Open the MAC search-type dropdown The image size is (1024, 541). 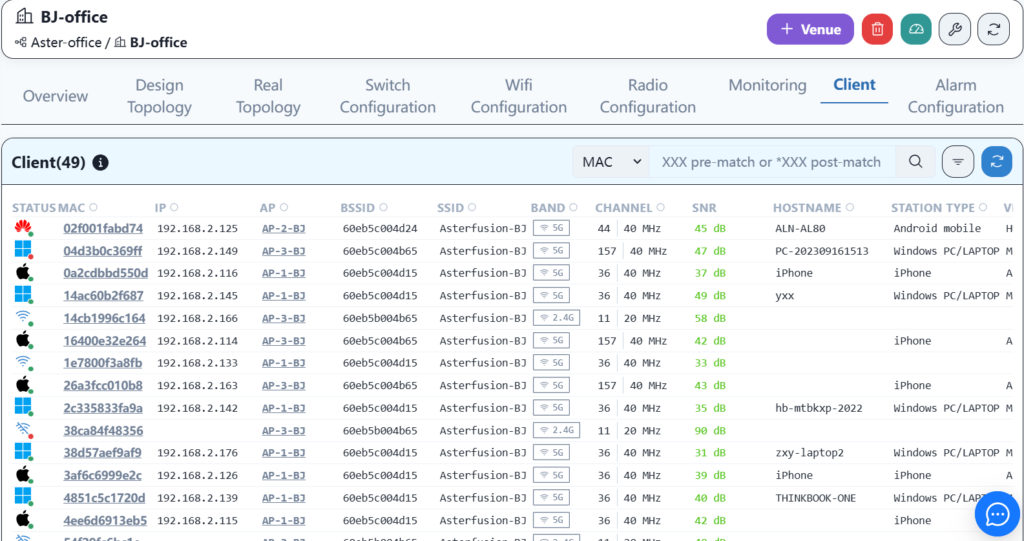pyautogui.click(x=611, y=161)
